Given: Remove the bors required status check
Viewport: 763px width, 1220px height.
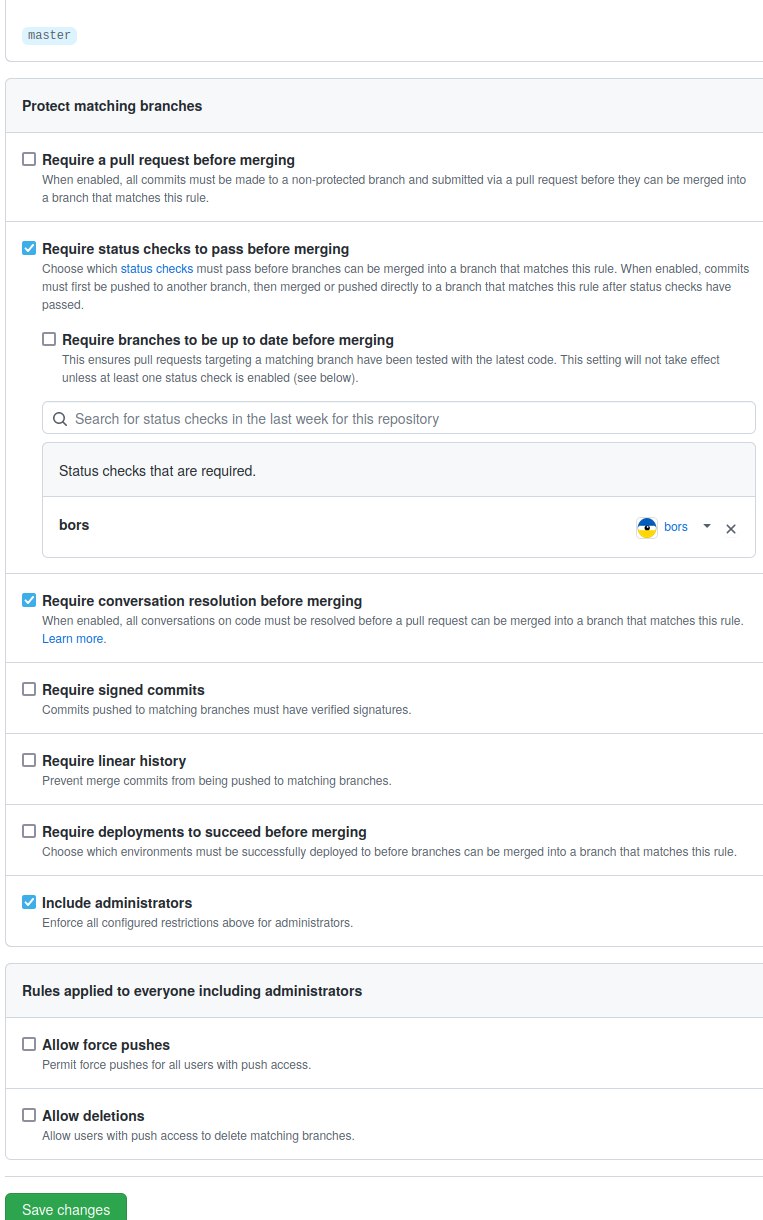Looking at the screenshot, I should click(x=731, y=529).
